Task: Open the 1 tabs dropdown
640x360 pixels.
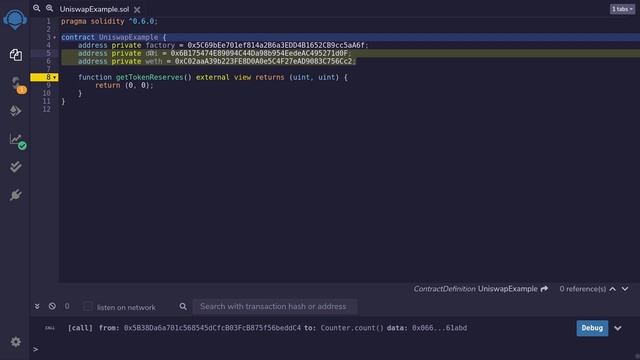Action: coord(622,9)
